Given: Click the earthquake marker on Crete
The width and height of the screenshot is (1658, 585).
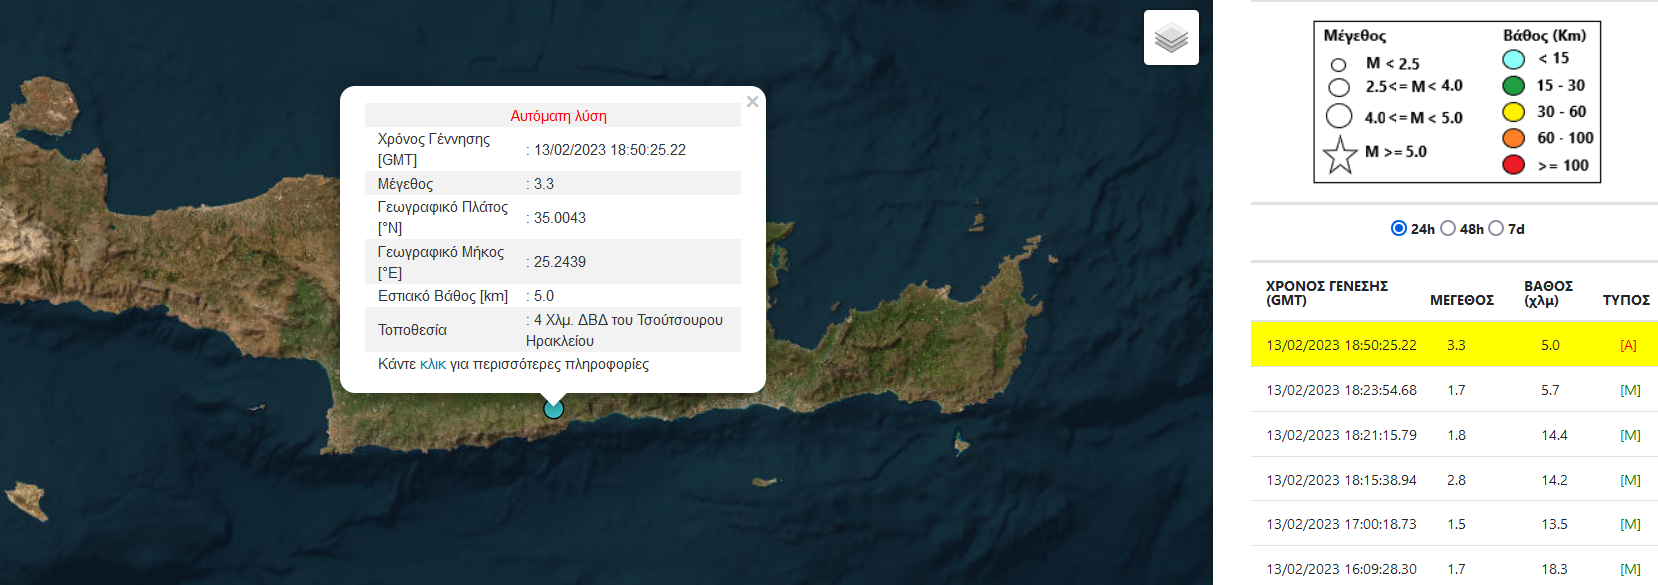Looking at the screenshot, I should [553, 409].
